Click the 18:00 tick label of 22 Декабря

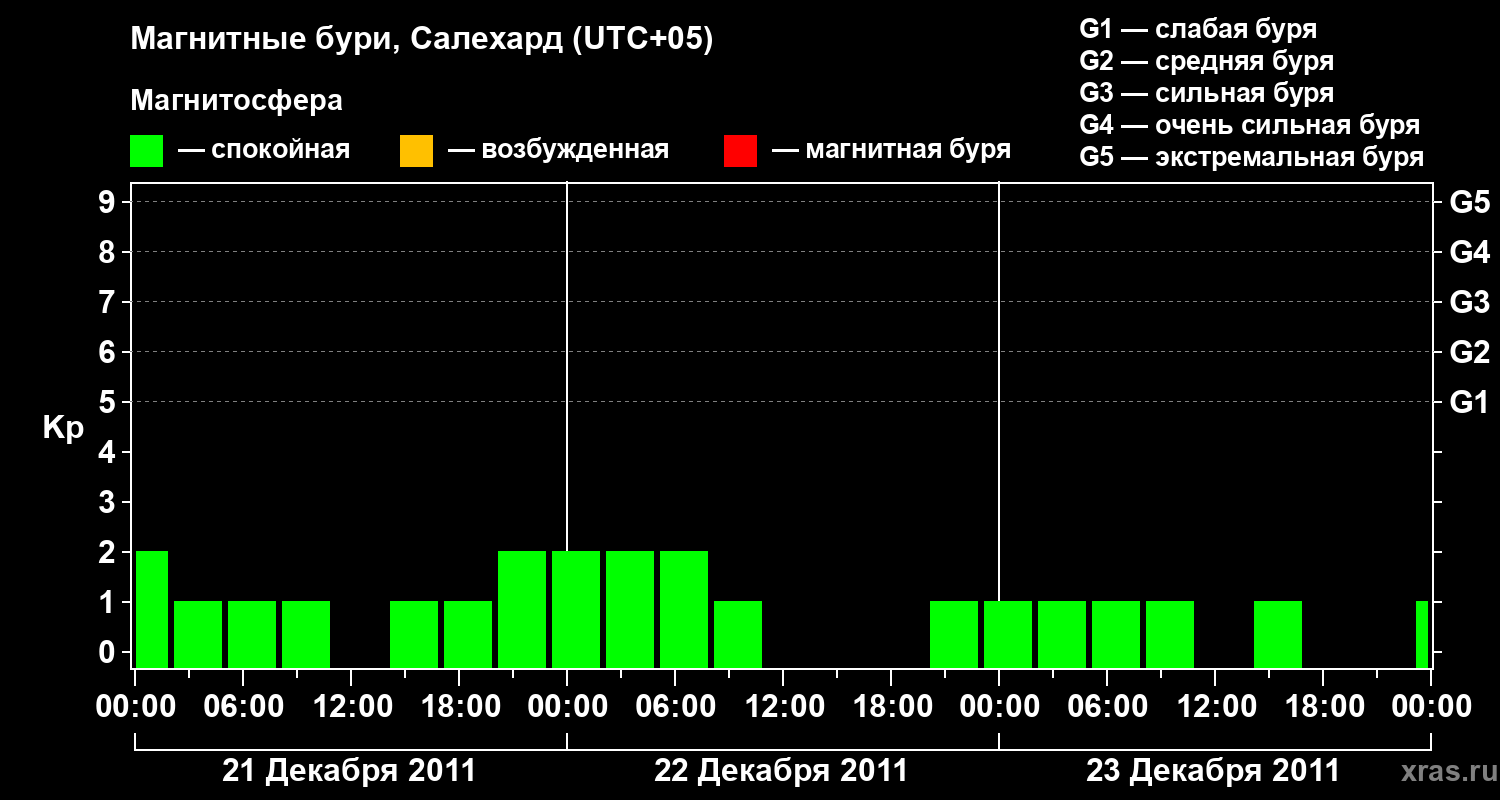click(891, 706)
